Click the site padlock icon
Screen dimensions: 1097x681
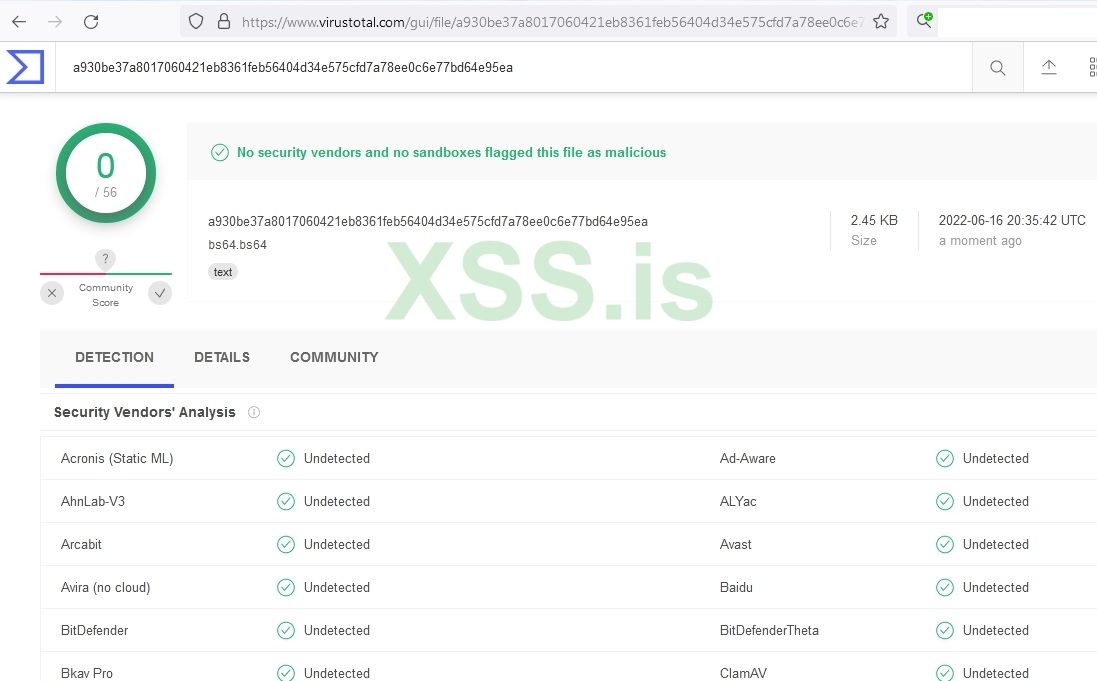pyautogui.click(x=223, y=21)
